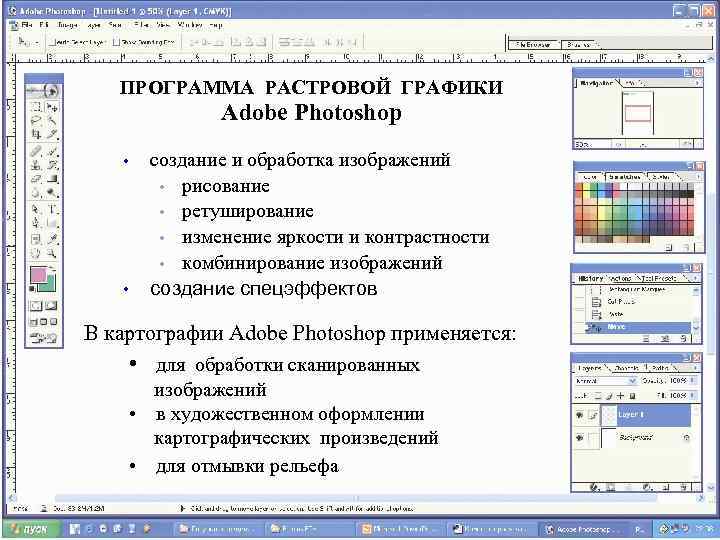Select the Pen tool
The height and width of the screenshot is (540, 720).
[x=36, y=223]
